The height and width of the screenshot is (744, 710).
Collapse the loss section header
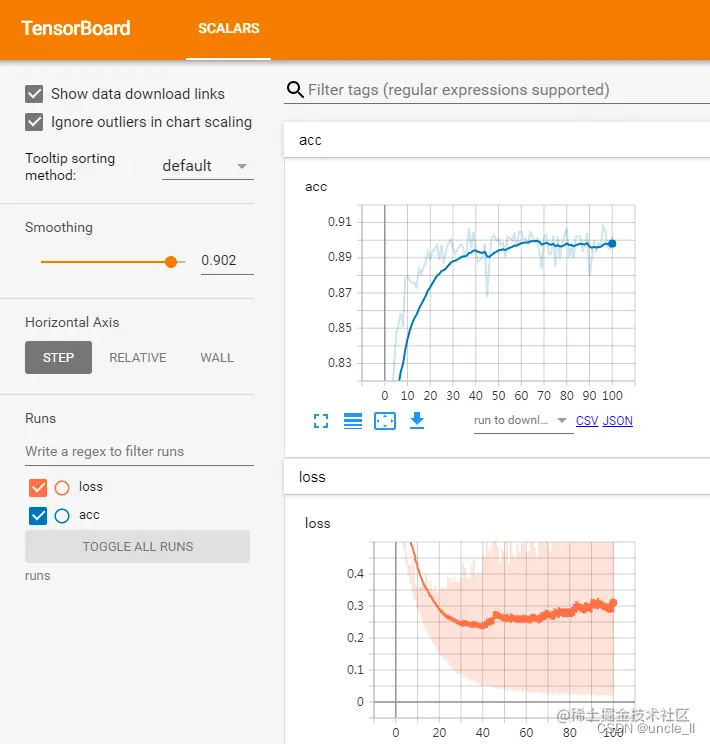pyautogui.click(x=496, y=477)
